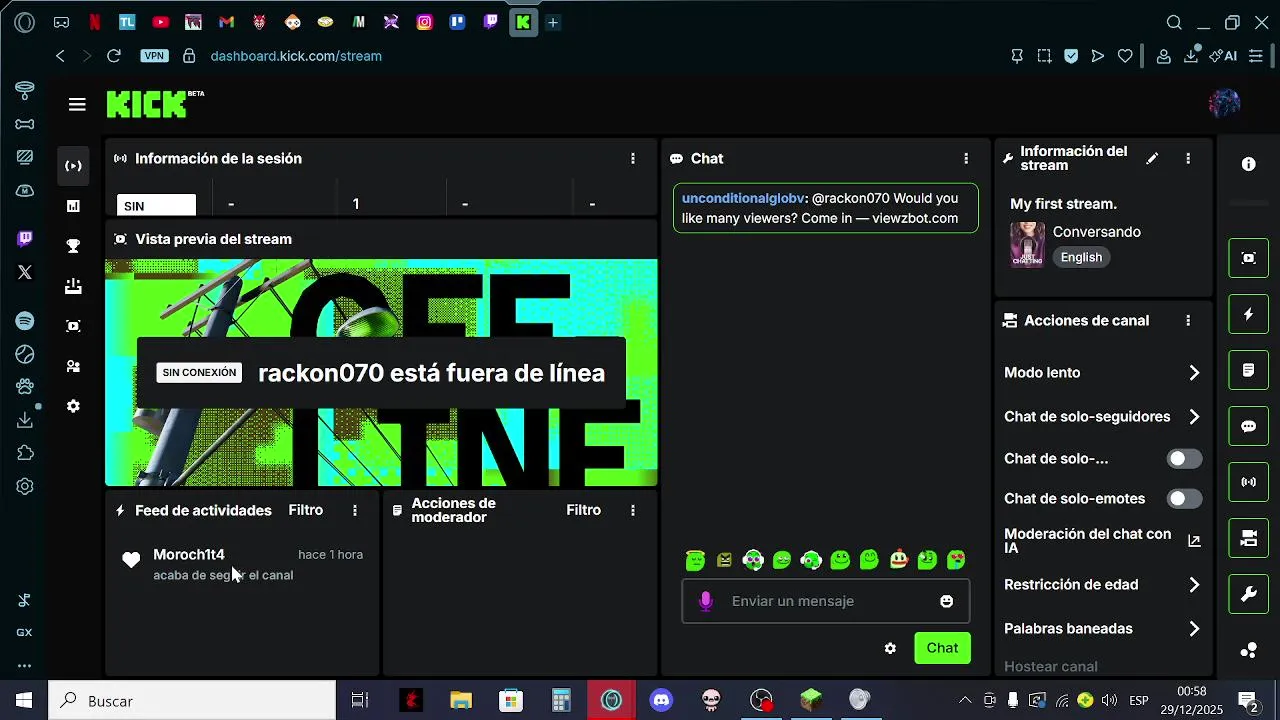
Task: Click the Conversando category thumbnail
Action: (1027, 244)
